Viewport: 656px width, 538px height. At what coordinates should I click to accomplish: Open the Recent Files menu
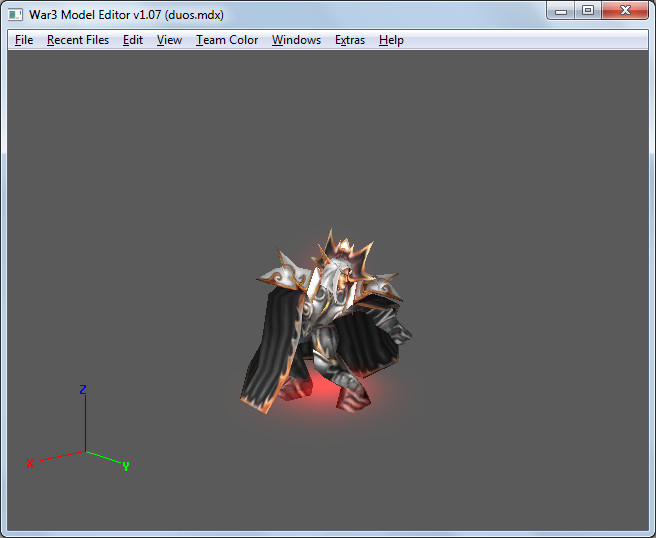point(78,40)
